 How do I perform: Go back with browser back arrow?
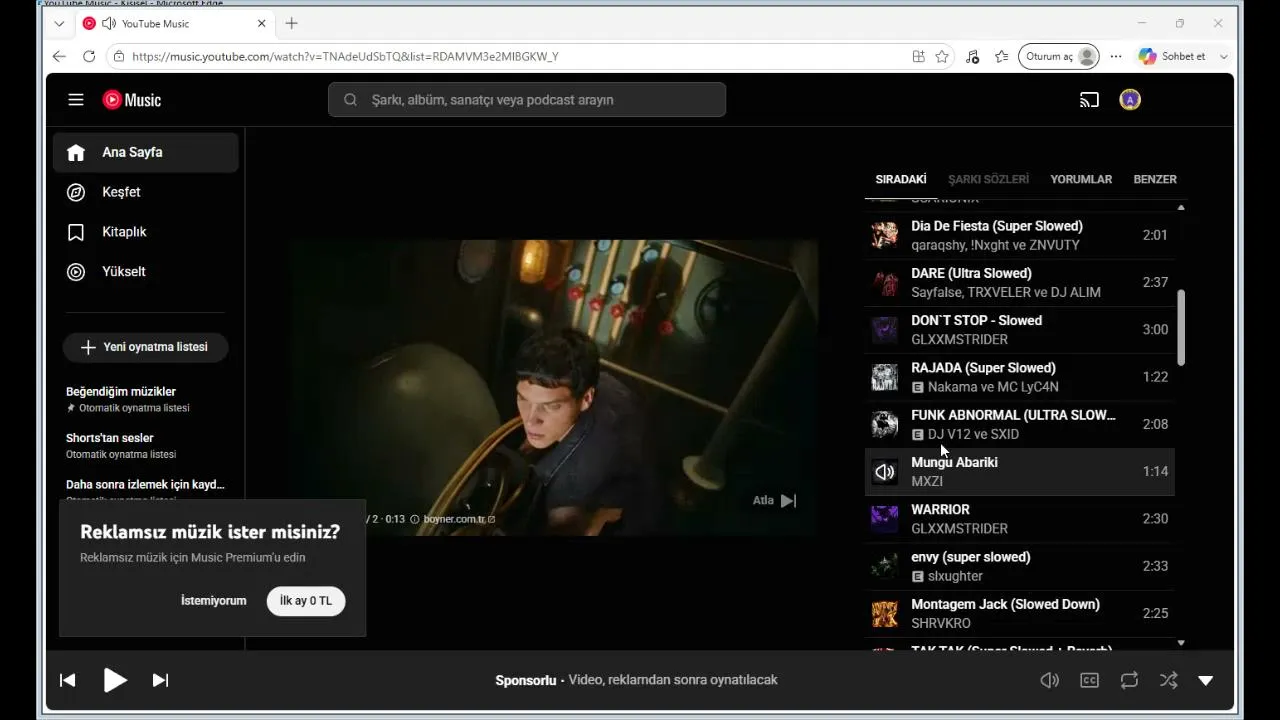click(59, 57)
